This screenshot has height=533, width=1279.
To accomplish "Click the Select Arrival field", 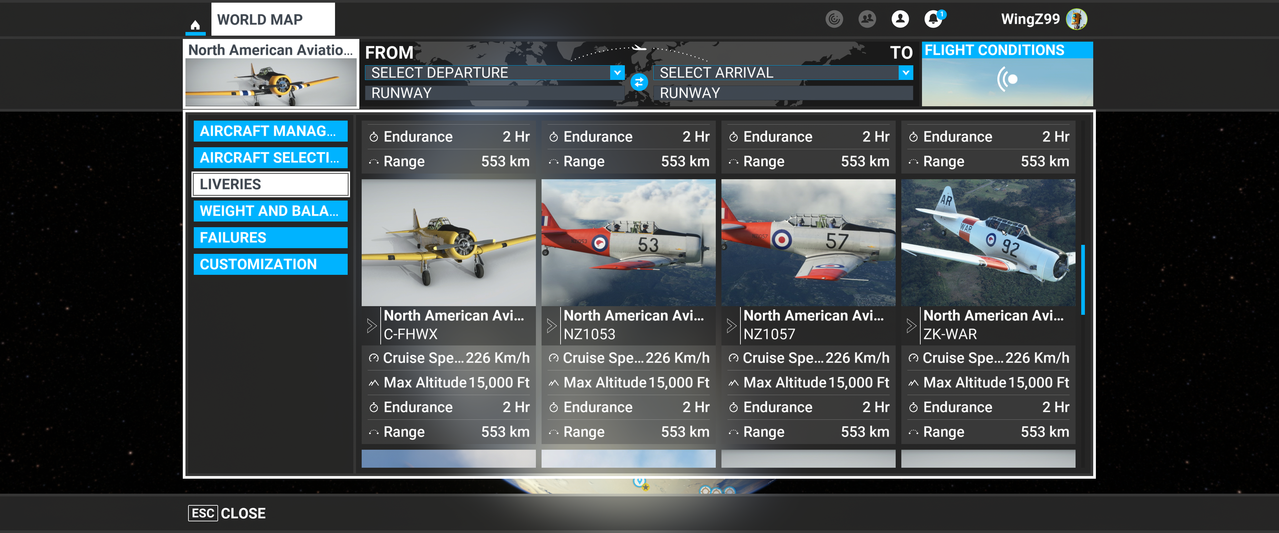I will 783,73.
